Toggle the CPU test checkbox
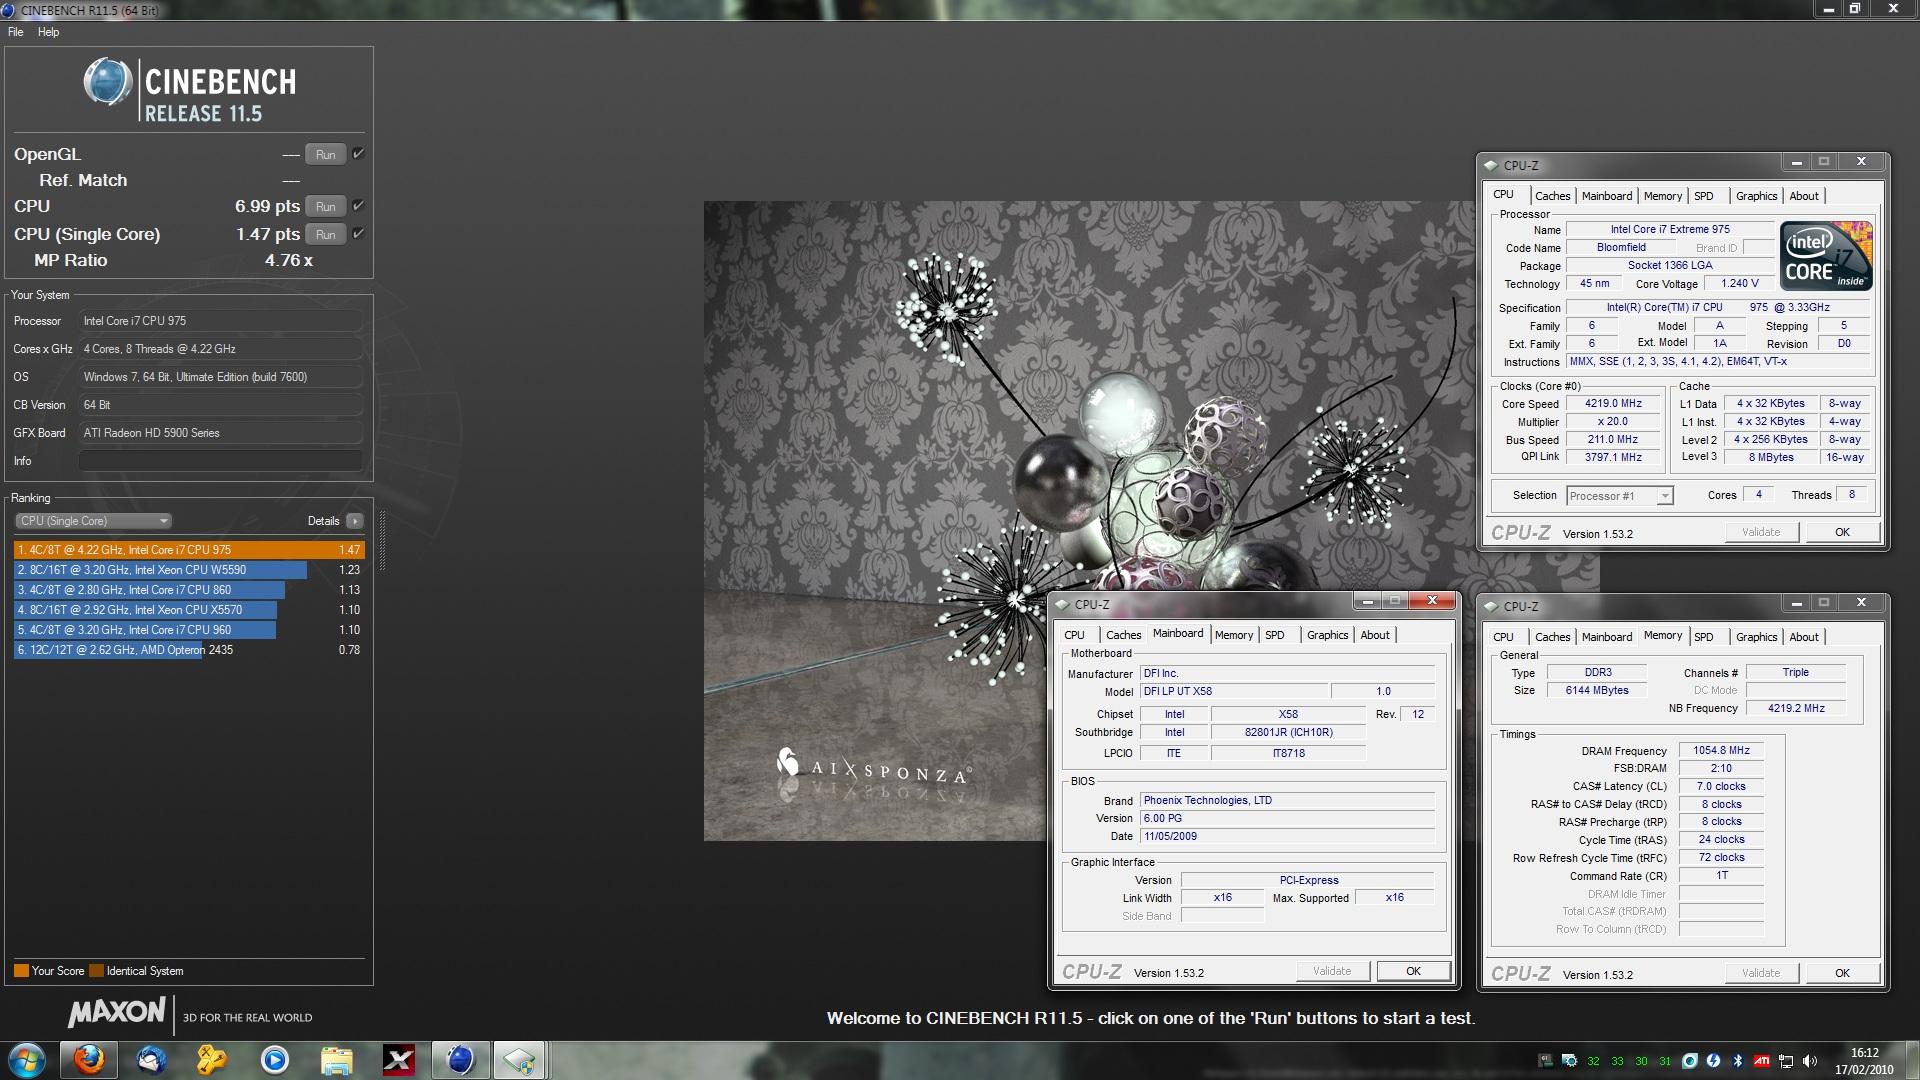 click(358, 206)
